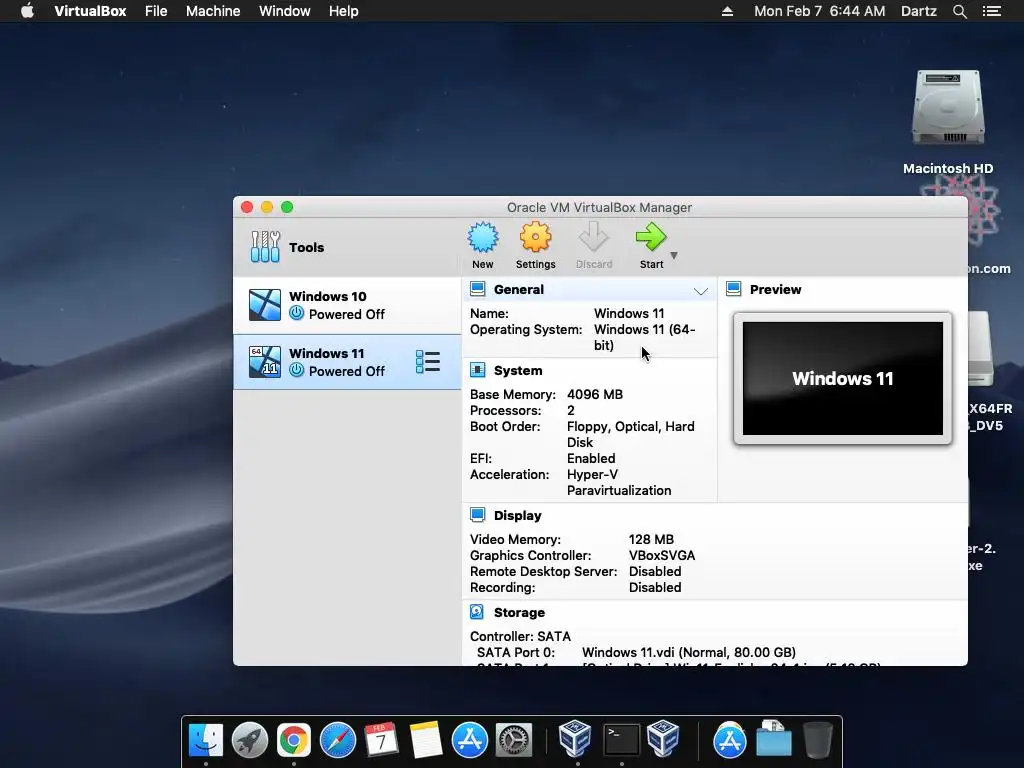Open the Downloads folder stack in Dock

click(x=774, y=740)
